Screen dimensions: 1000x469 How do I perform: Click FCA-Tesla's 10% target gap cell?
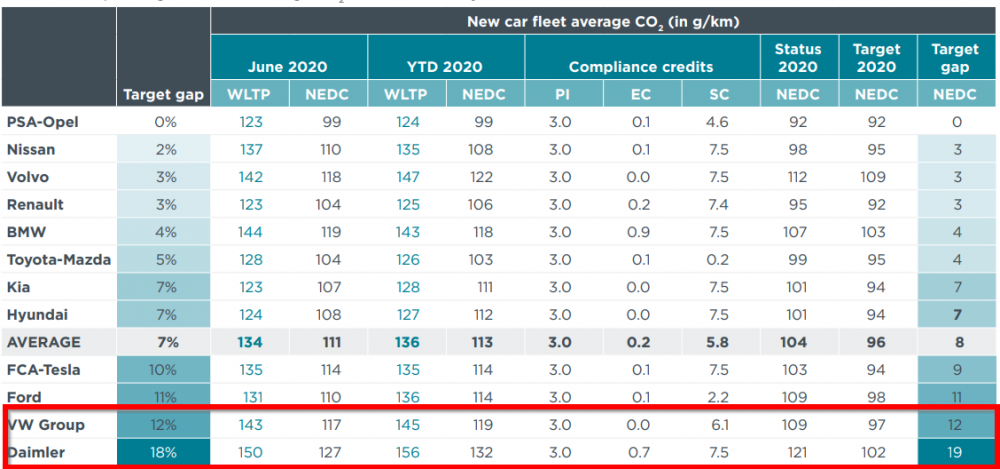point(164,369)
